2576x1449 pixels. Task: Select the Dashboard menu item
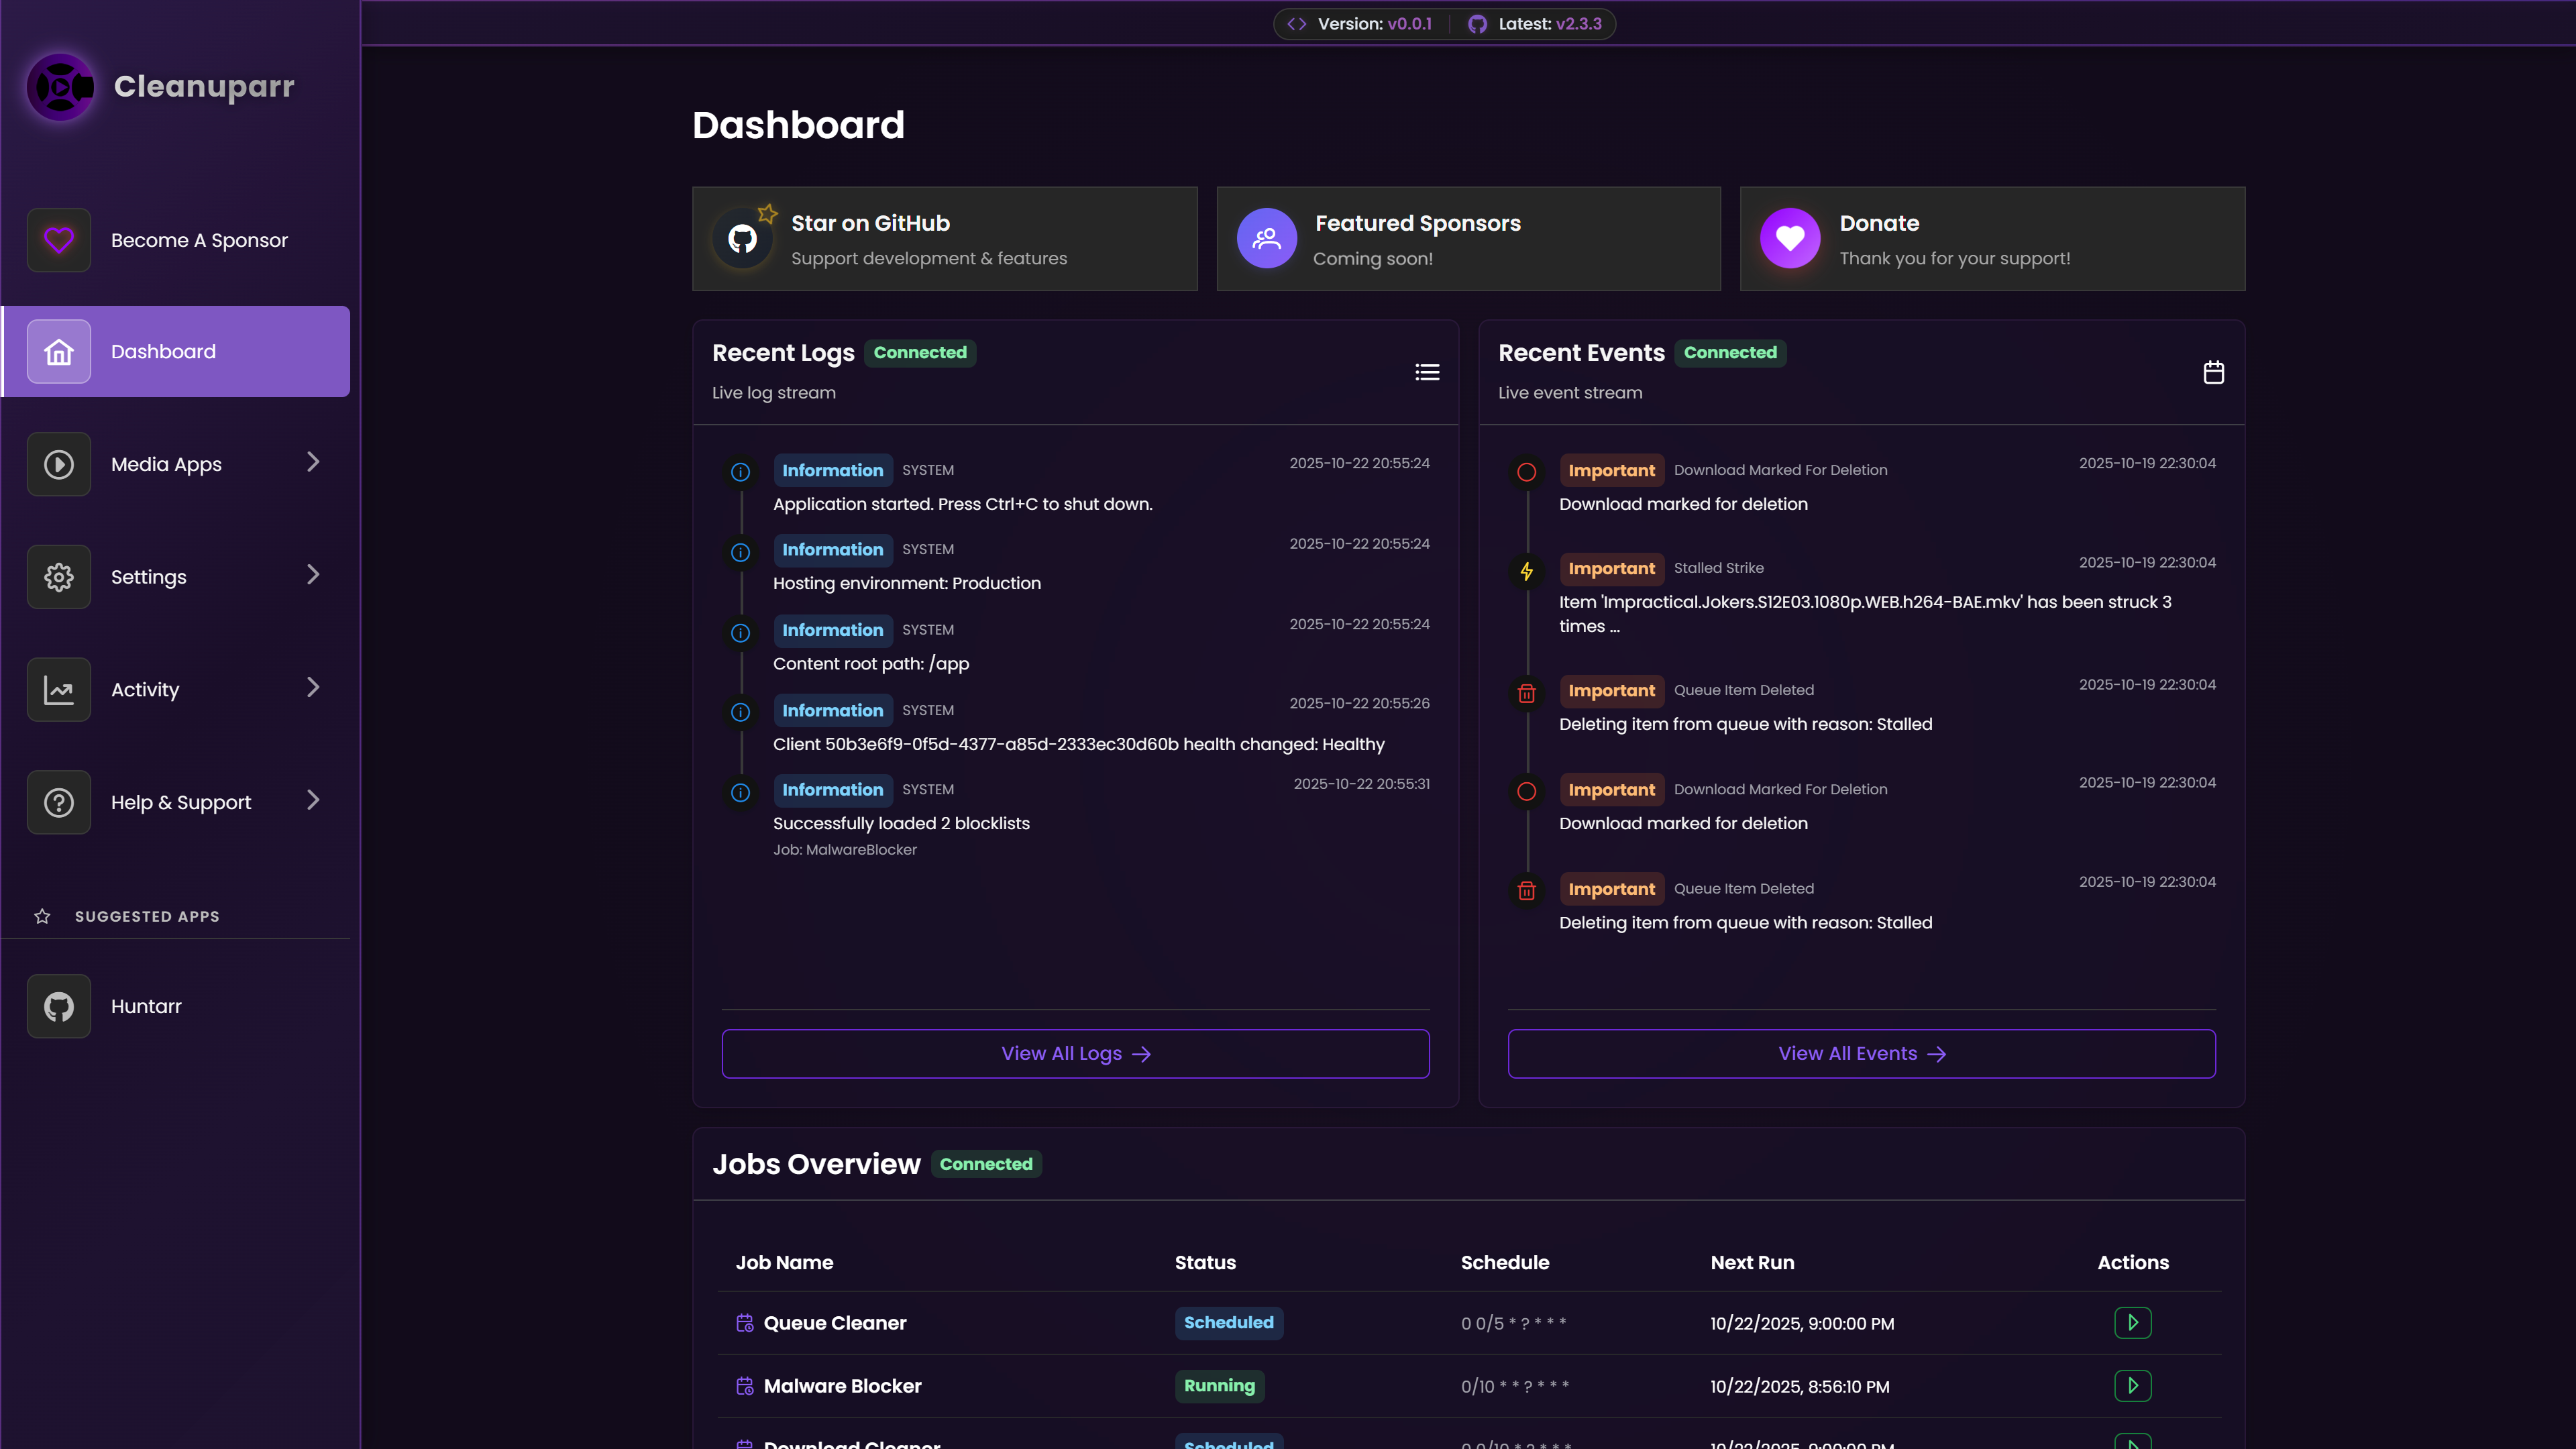(176, 352)
